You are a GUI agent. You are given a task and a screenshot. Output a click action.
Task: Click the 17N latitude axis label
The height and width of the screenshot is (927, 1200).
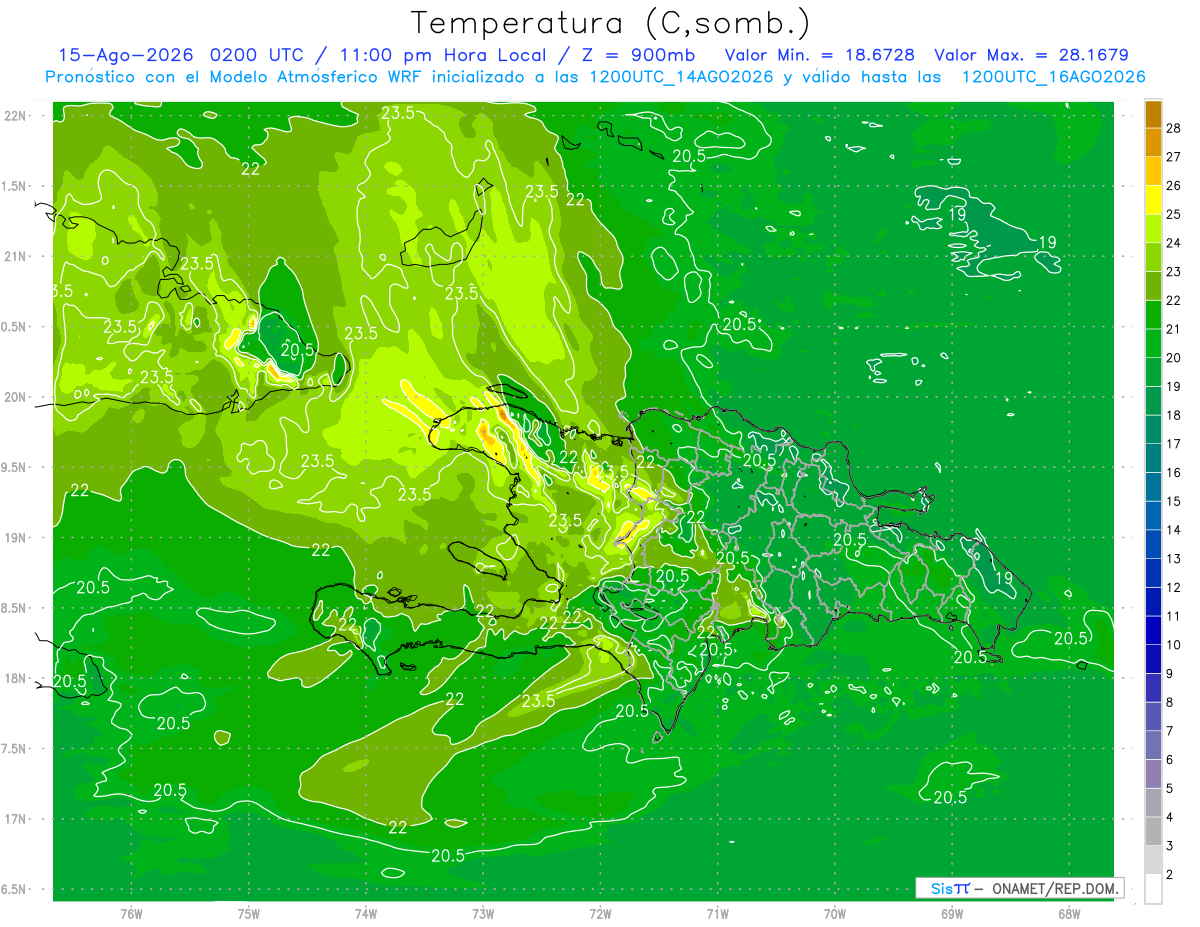[14, 819]
